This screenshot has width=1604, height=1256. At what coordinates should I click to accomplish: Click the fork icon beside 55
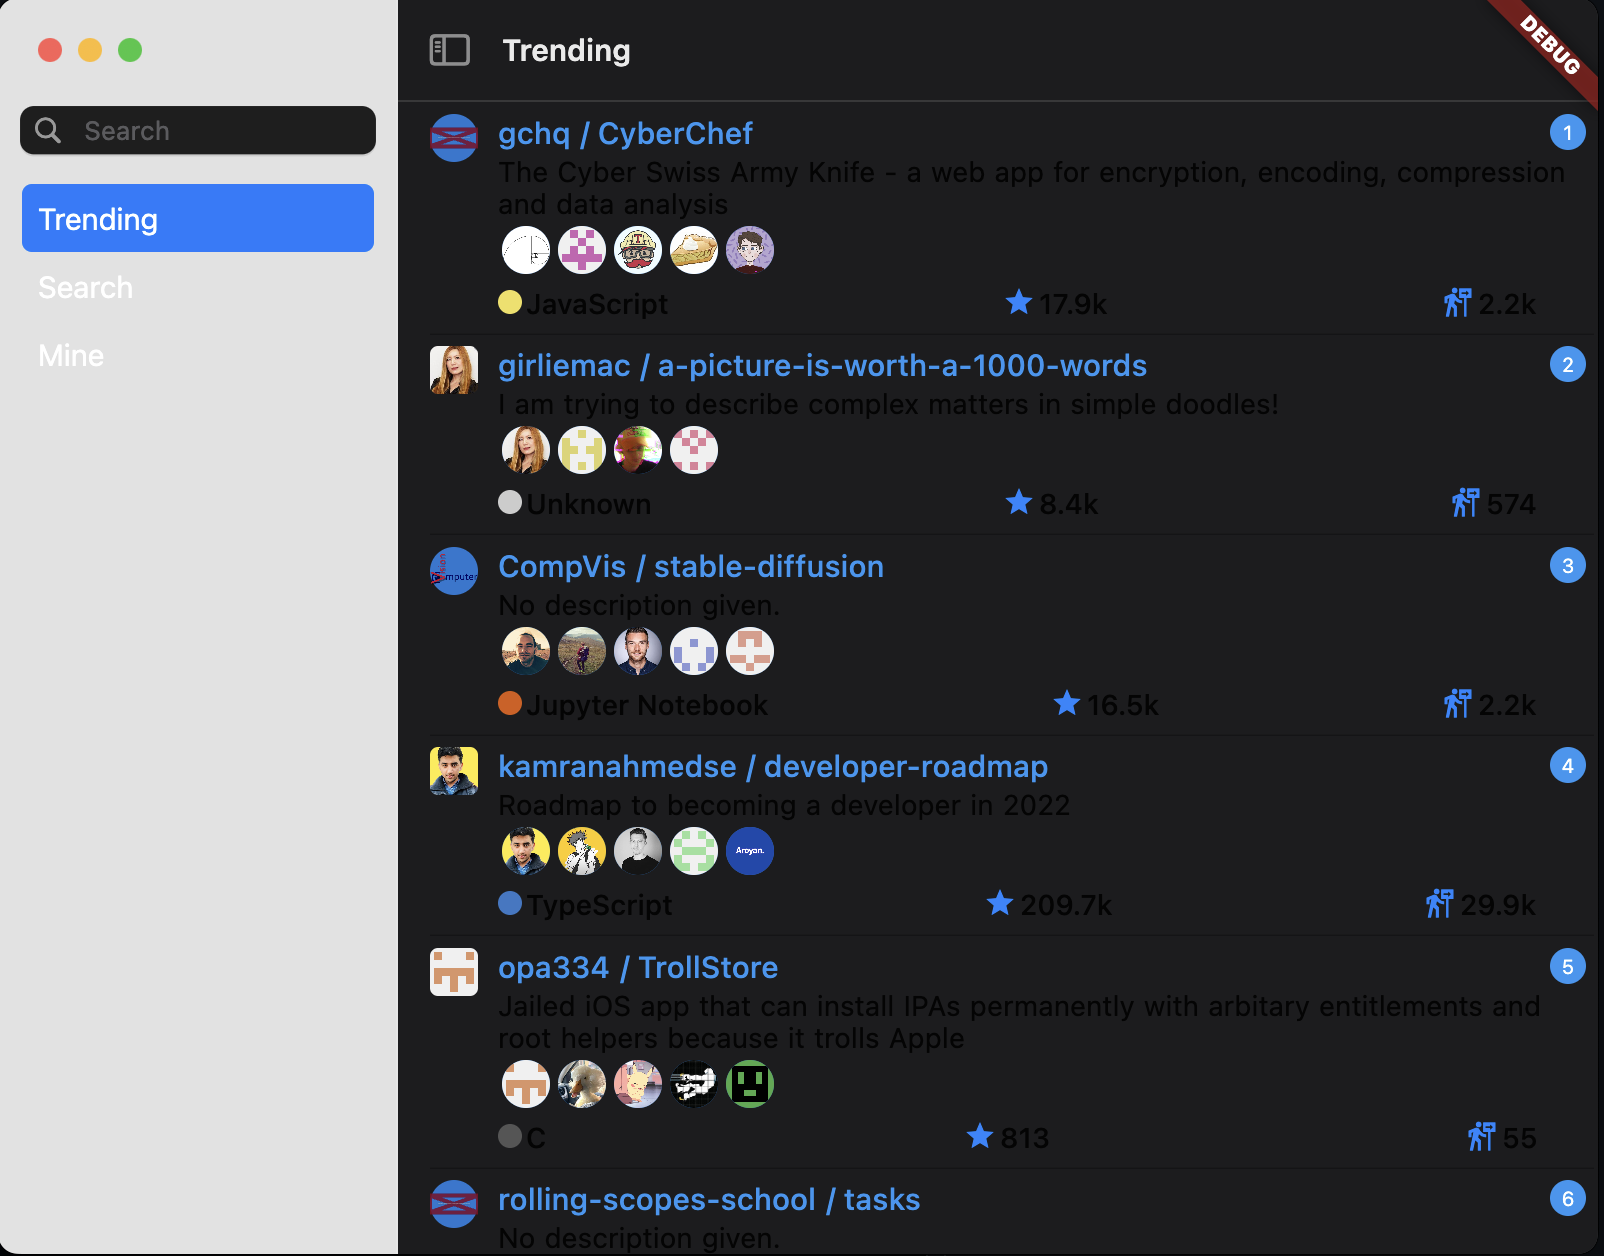1482,1136
